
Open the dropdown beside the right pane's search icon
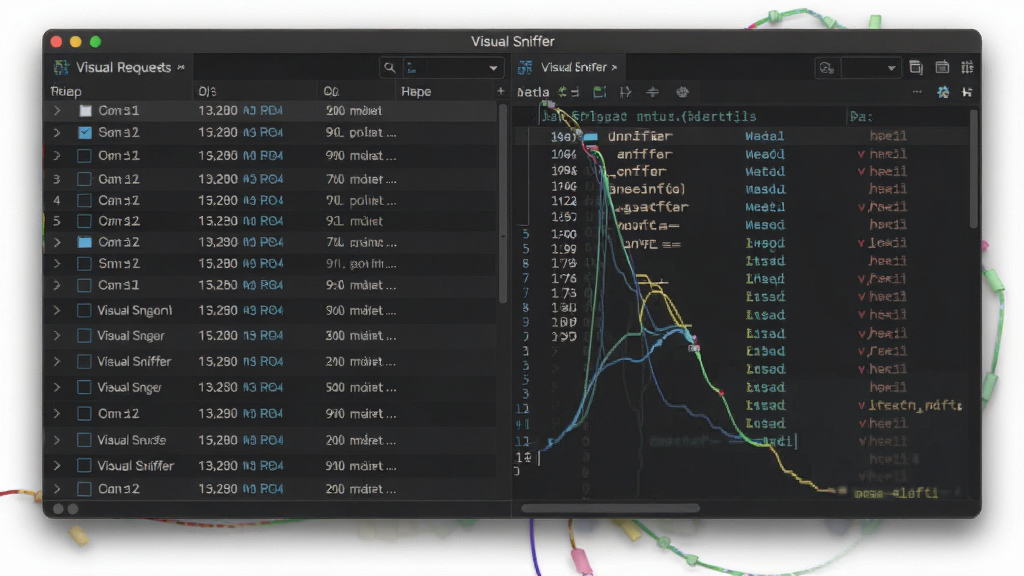[x=891, y=68]
